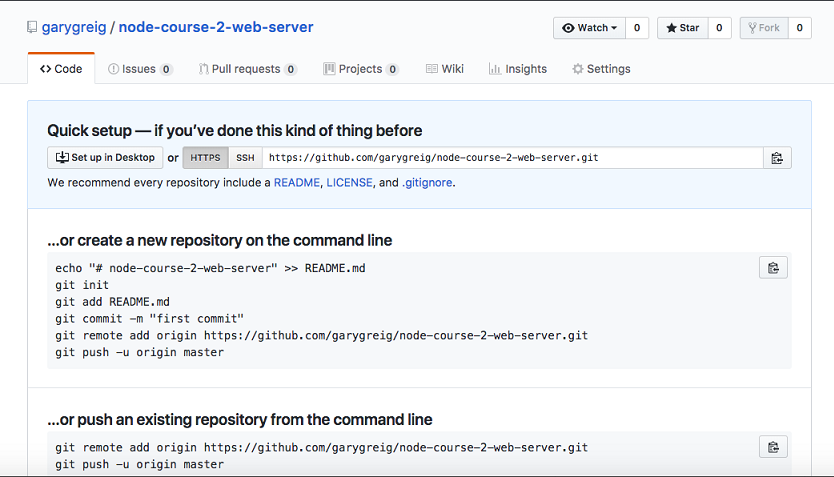Open repository Settings tab
The image size is (834, 477).
601,69
